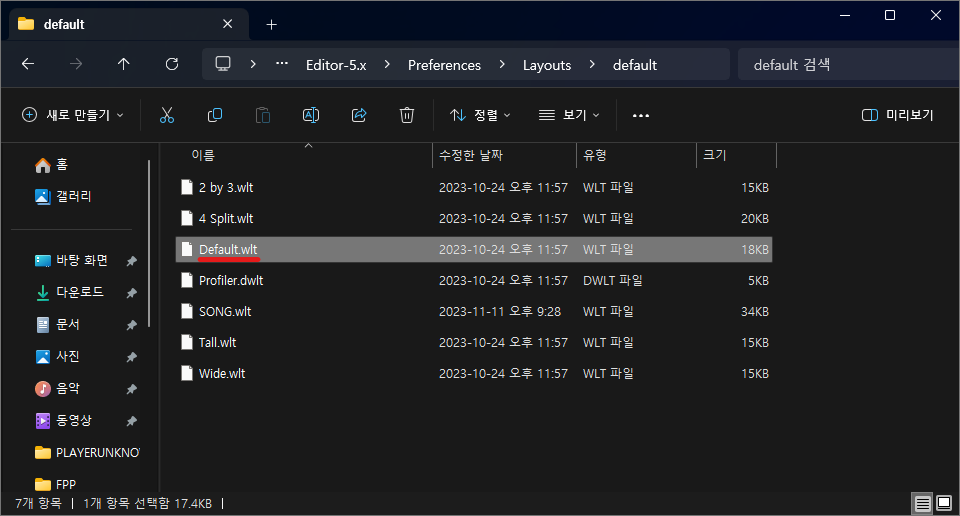Screen dimensions: 960x516
Task: Expand chevron after This PC icon
Action: pyautogui.click(x=253, y=64)
